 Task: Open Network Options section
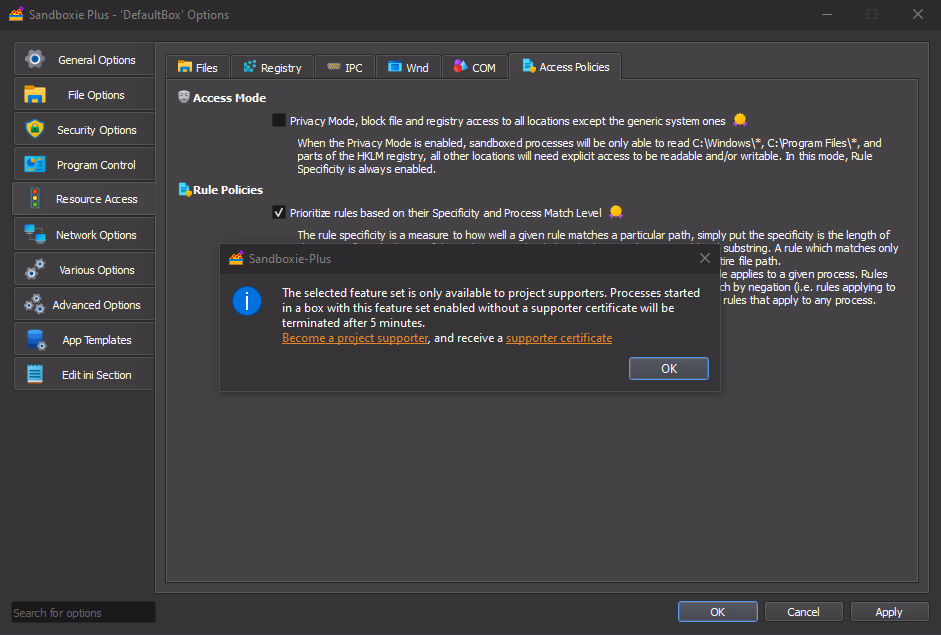click(85, 234)
